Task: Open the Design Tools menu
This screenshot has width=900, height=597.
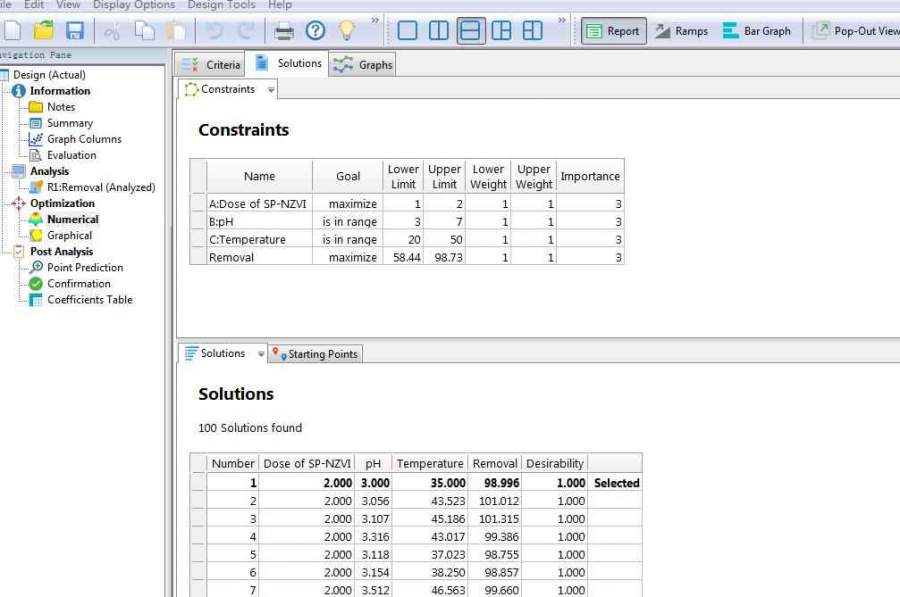Action: [221, 5]
